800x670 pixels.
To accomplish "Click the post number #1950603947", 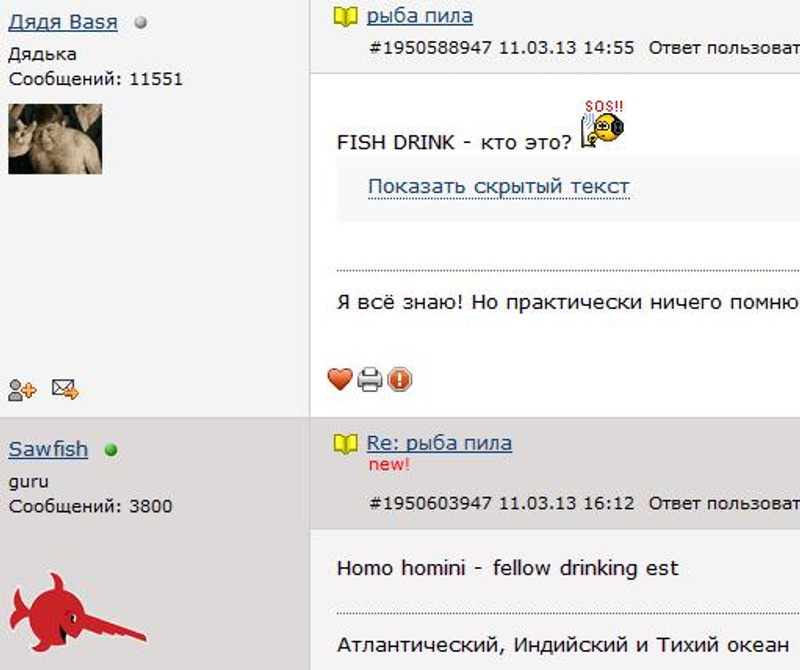I will (x=430, y=504).
